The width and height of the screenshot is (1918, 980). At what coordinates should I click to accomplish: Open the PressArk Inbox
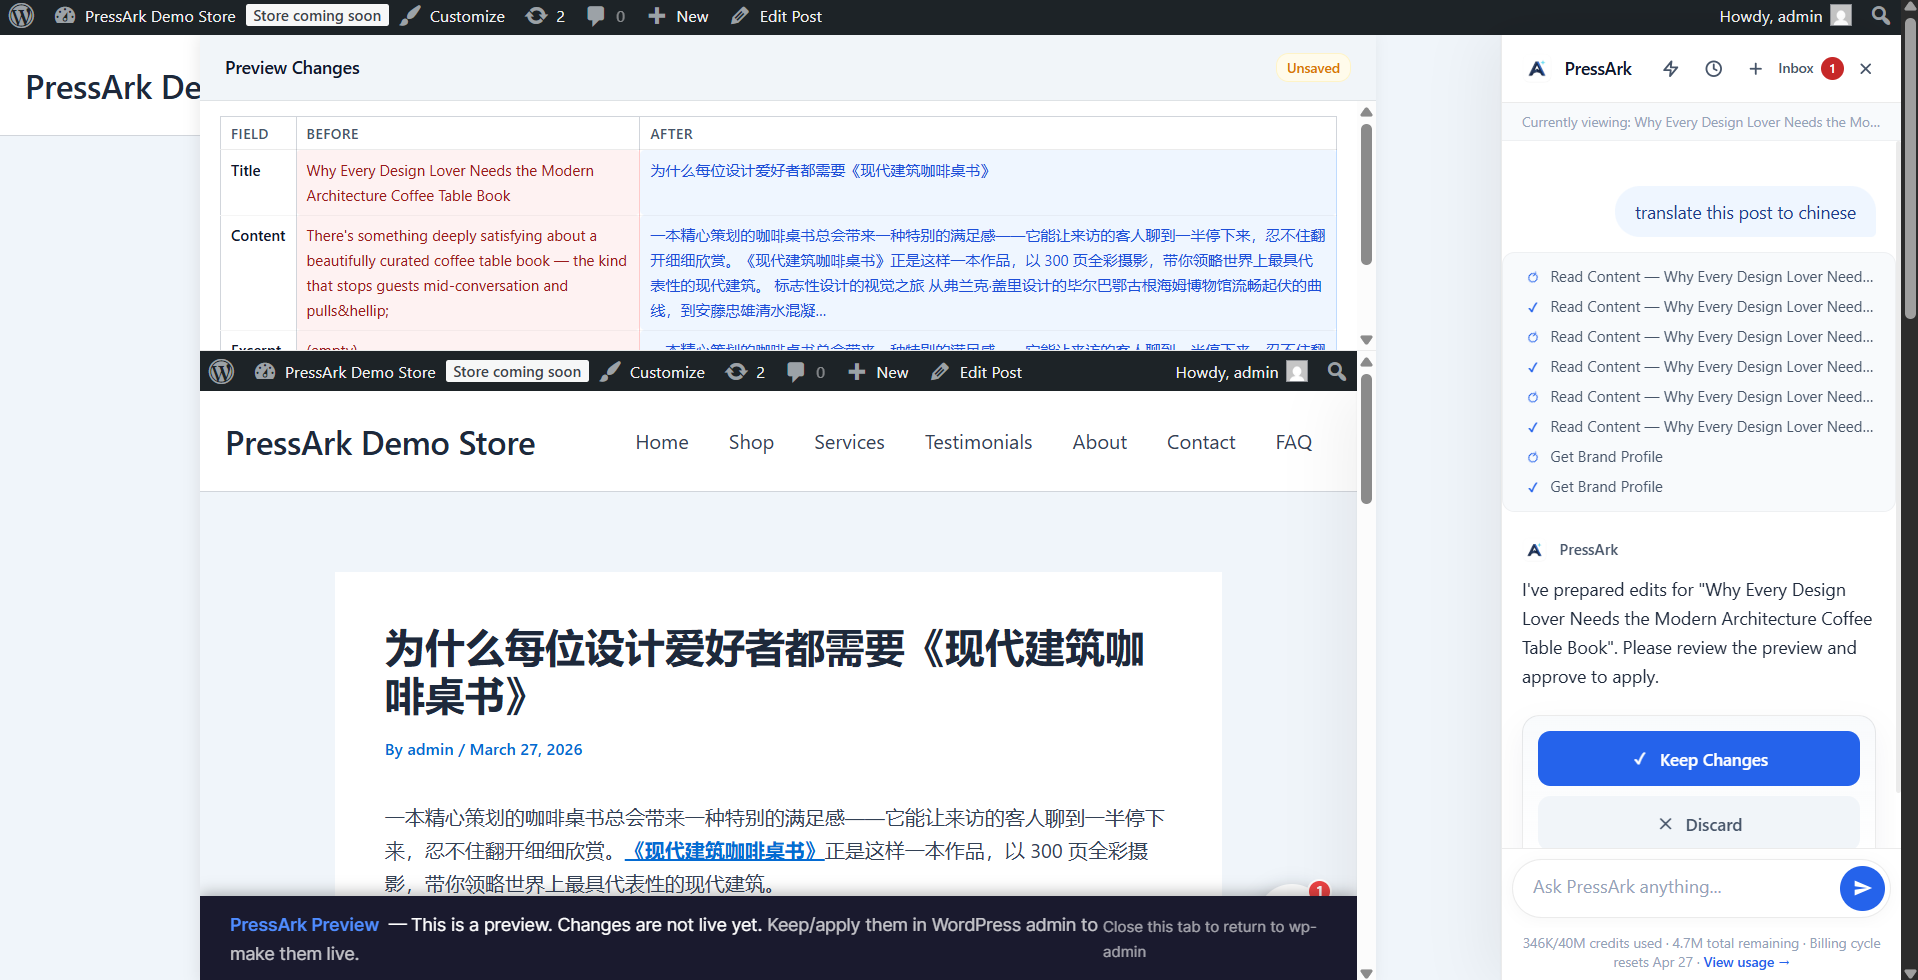pyautogui.click(x=1809, y=69)
